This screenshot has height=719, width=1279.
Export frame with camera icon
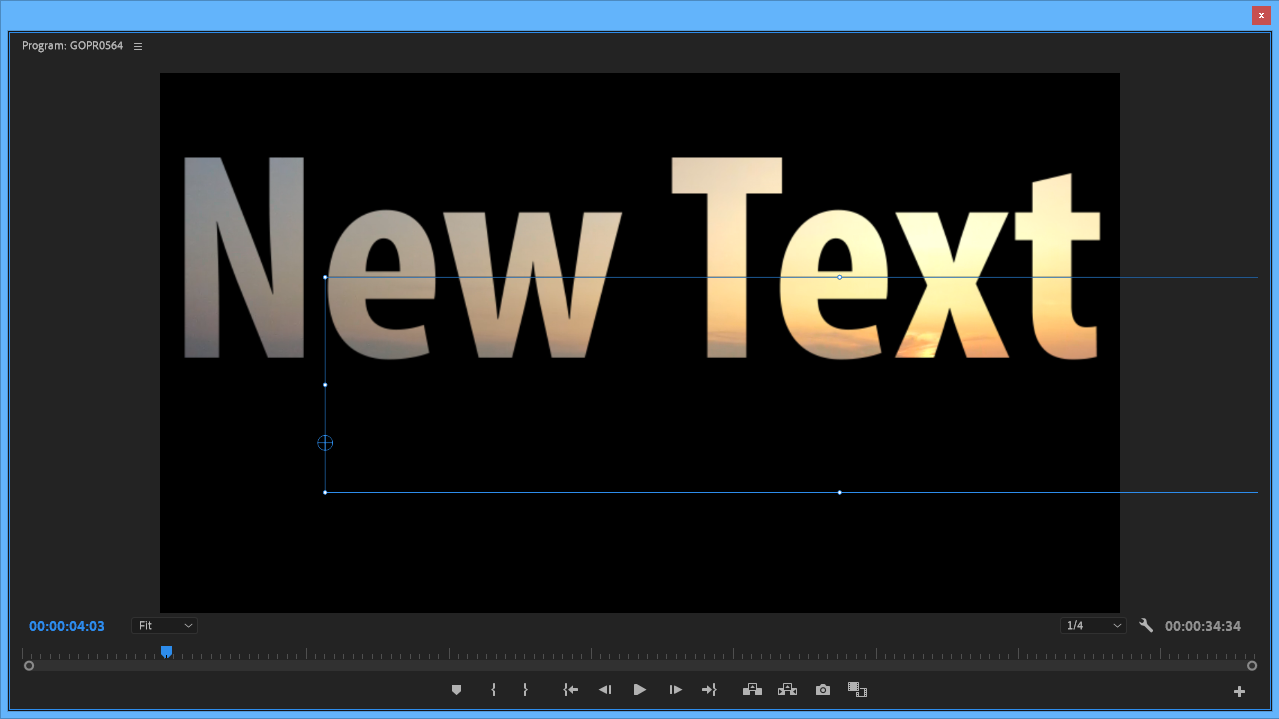pos(822,690)
